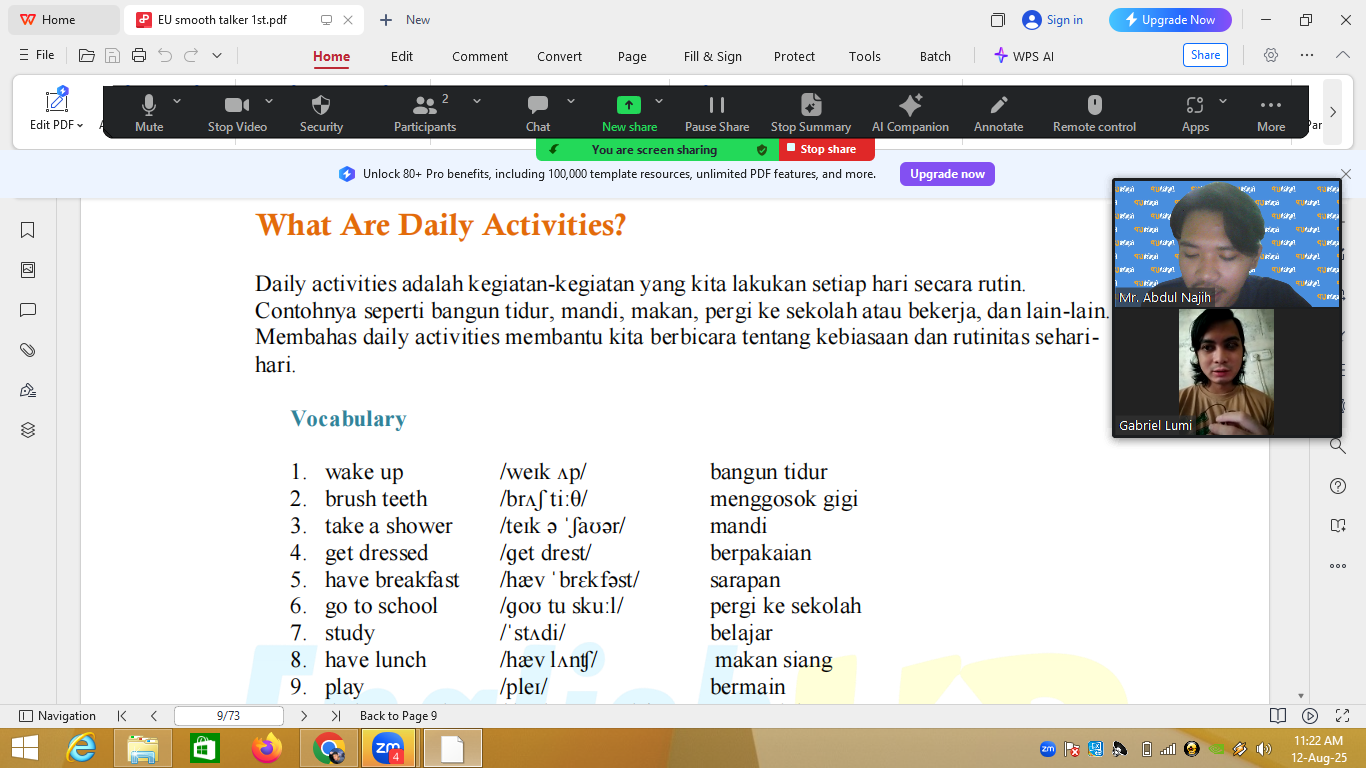The height and width of the screenshot is (768, 1366).
Task: Open a New tab
Action: coord(405,20)
